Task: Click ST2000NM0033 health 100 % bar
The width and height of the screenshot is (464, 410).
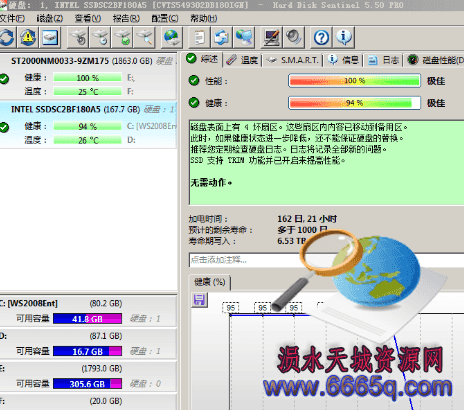Action: [x=87, y=78]
